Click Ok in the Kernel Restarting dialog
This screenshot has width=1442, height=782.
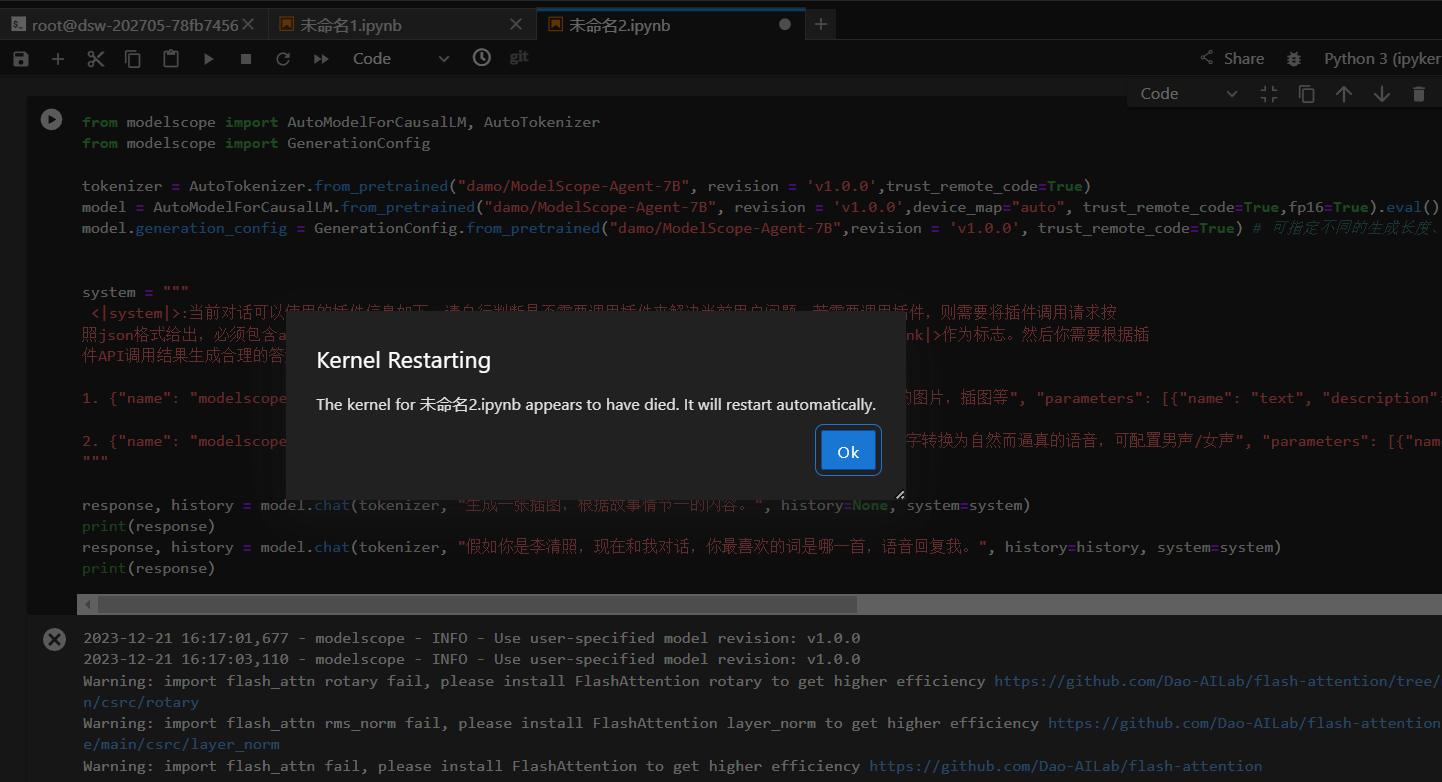pyautogui.click(x=848, y=451)
